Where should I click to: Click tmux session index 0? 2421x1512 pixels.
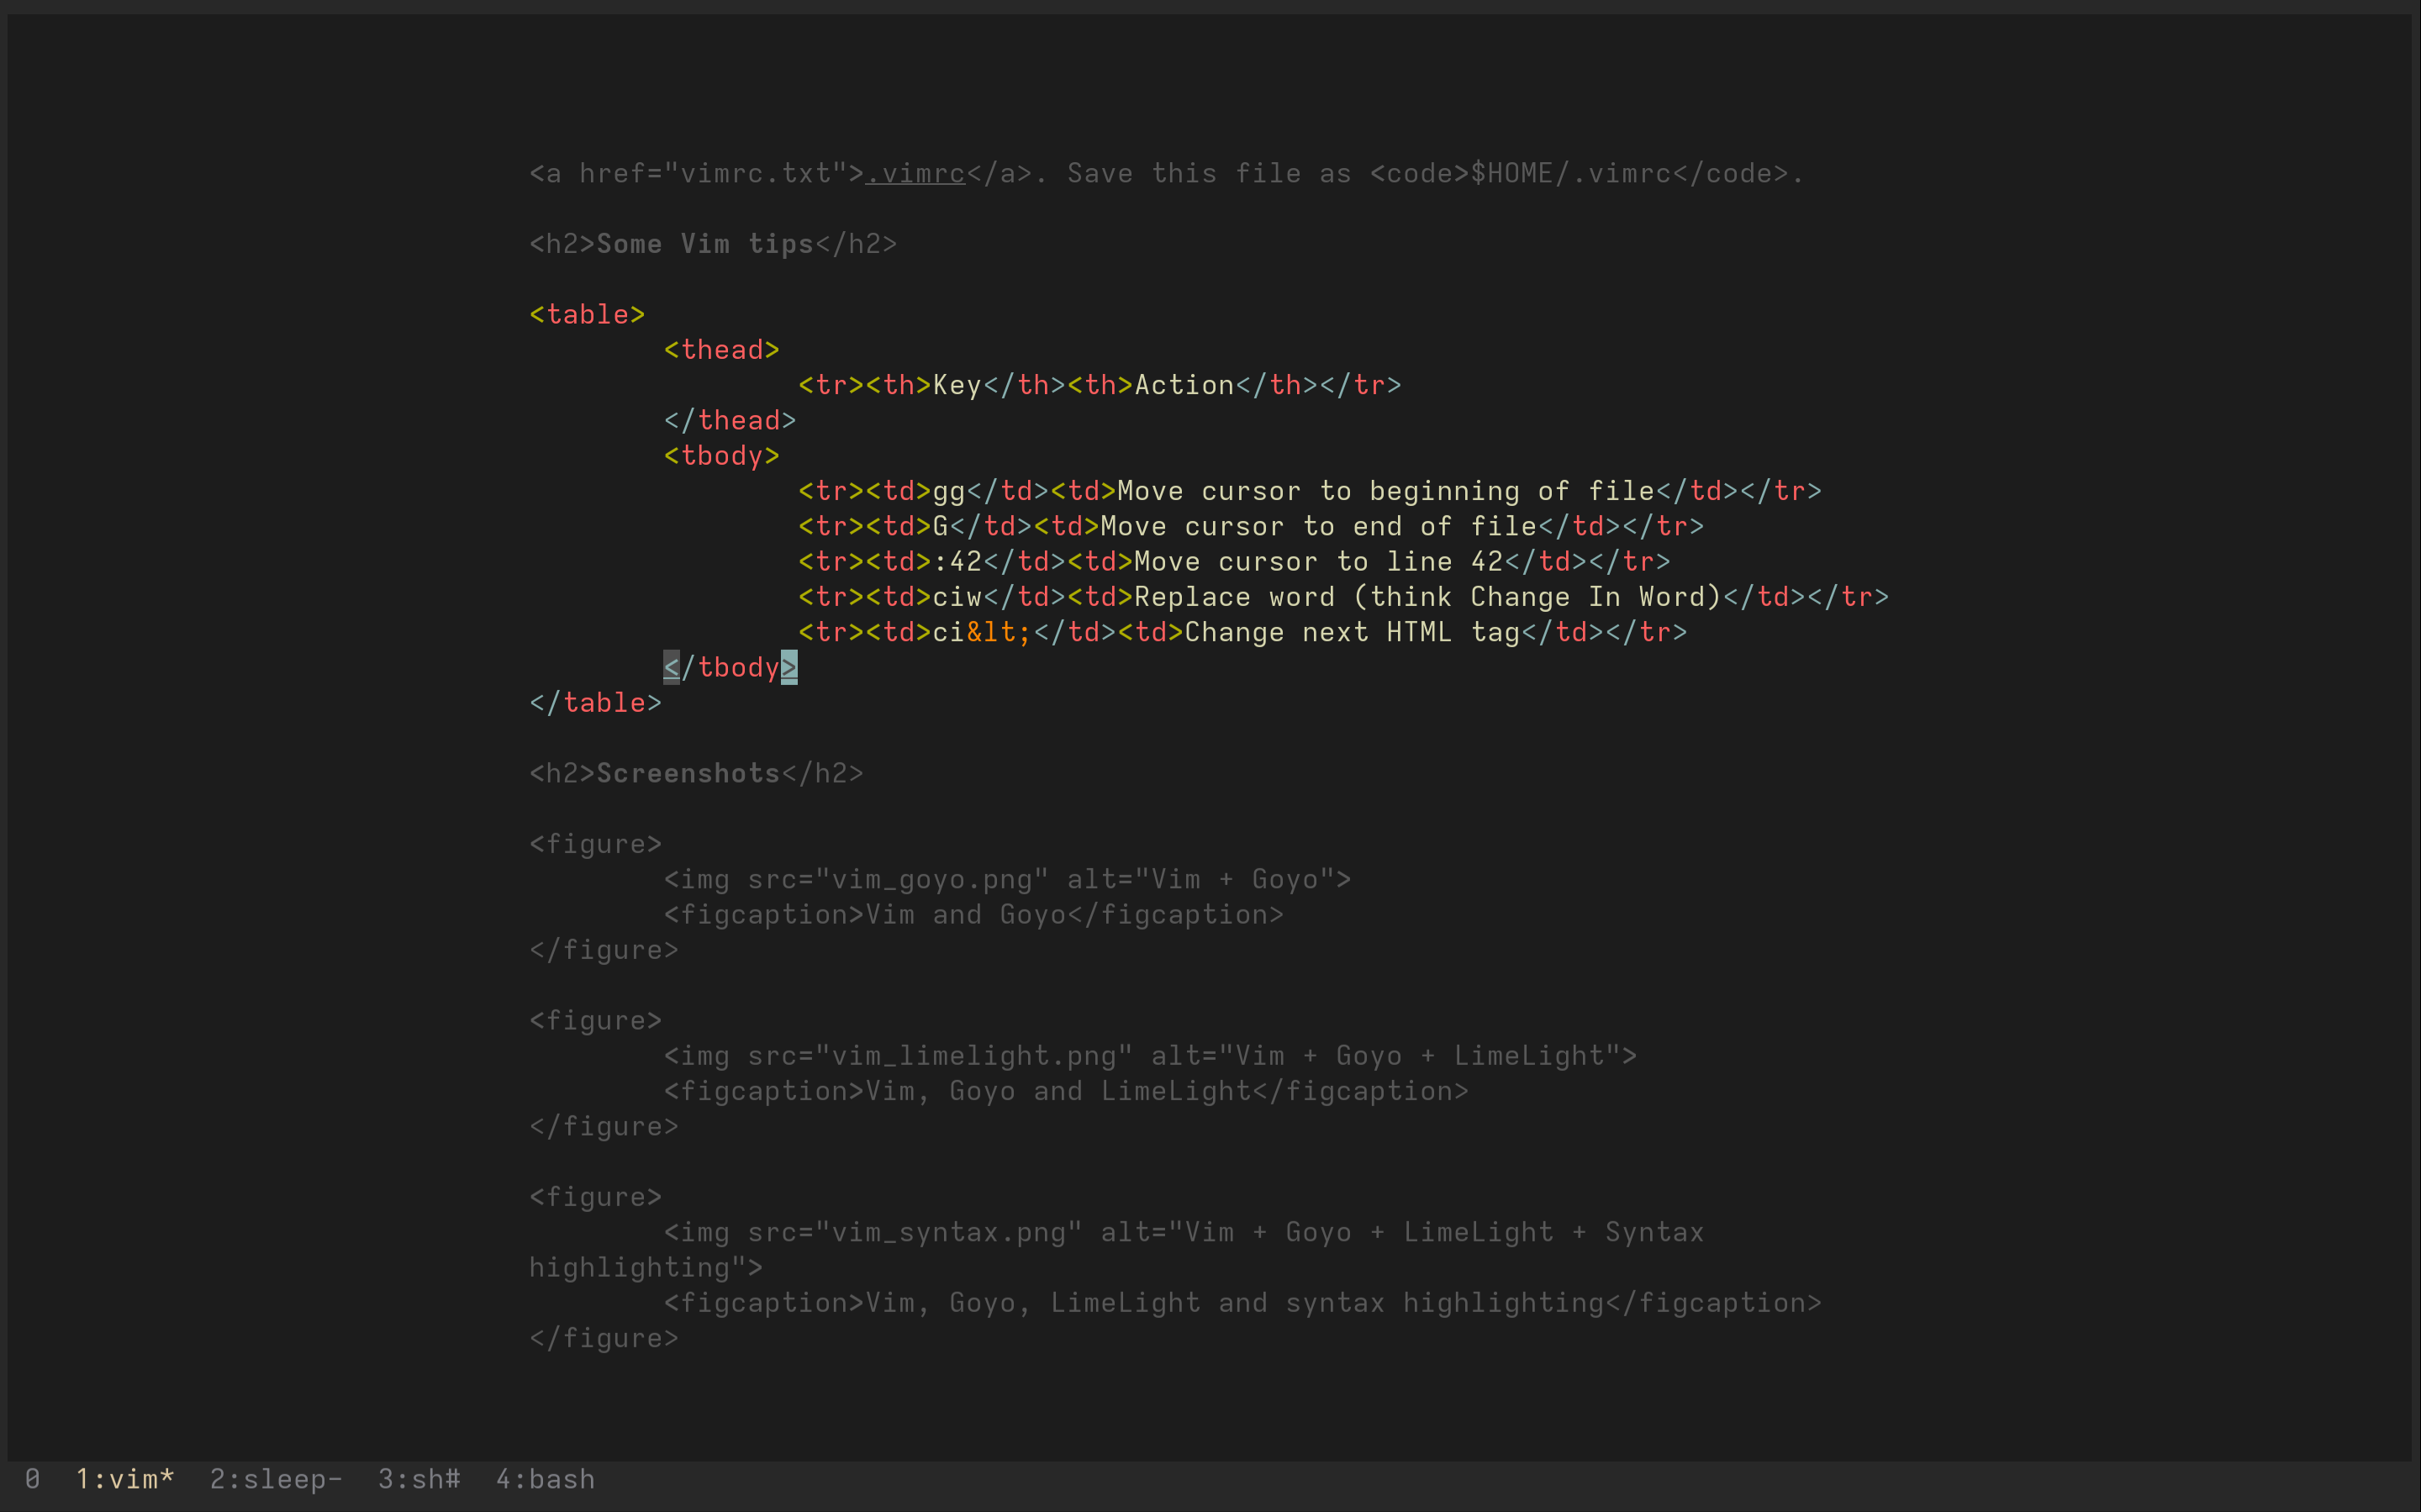32,1479
